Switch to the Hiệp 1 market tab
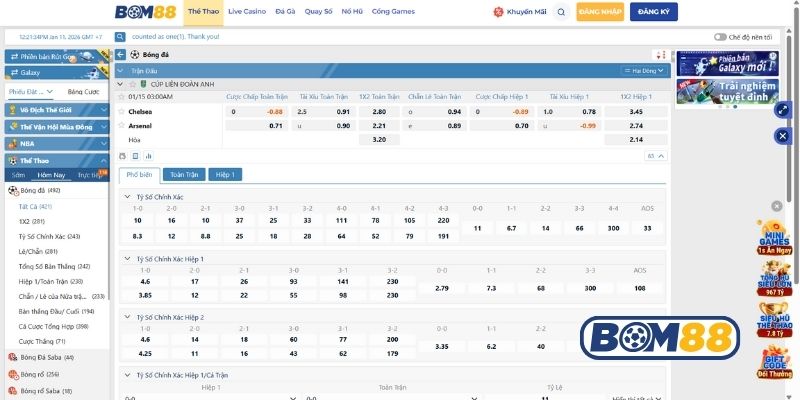 click(x=225, y=174)
